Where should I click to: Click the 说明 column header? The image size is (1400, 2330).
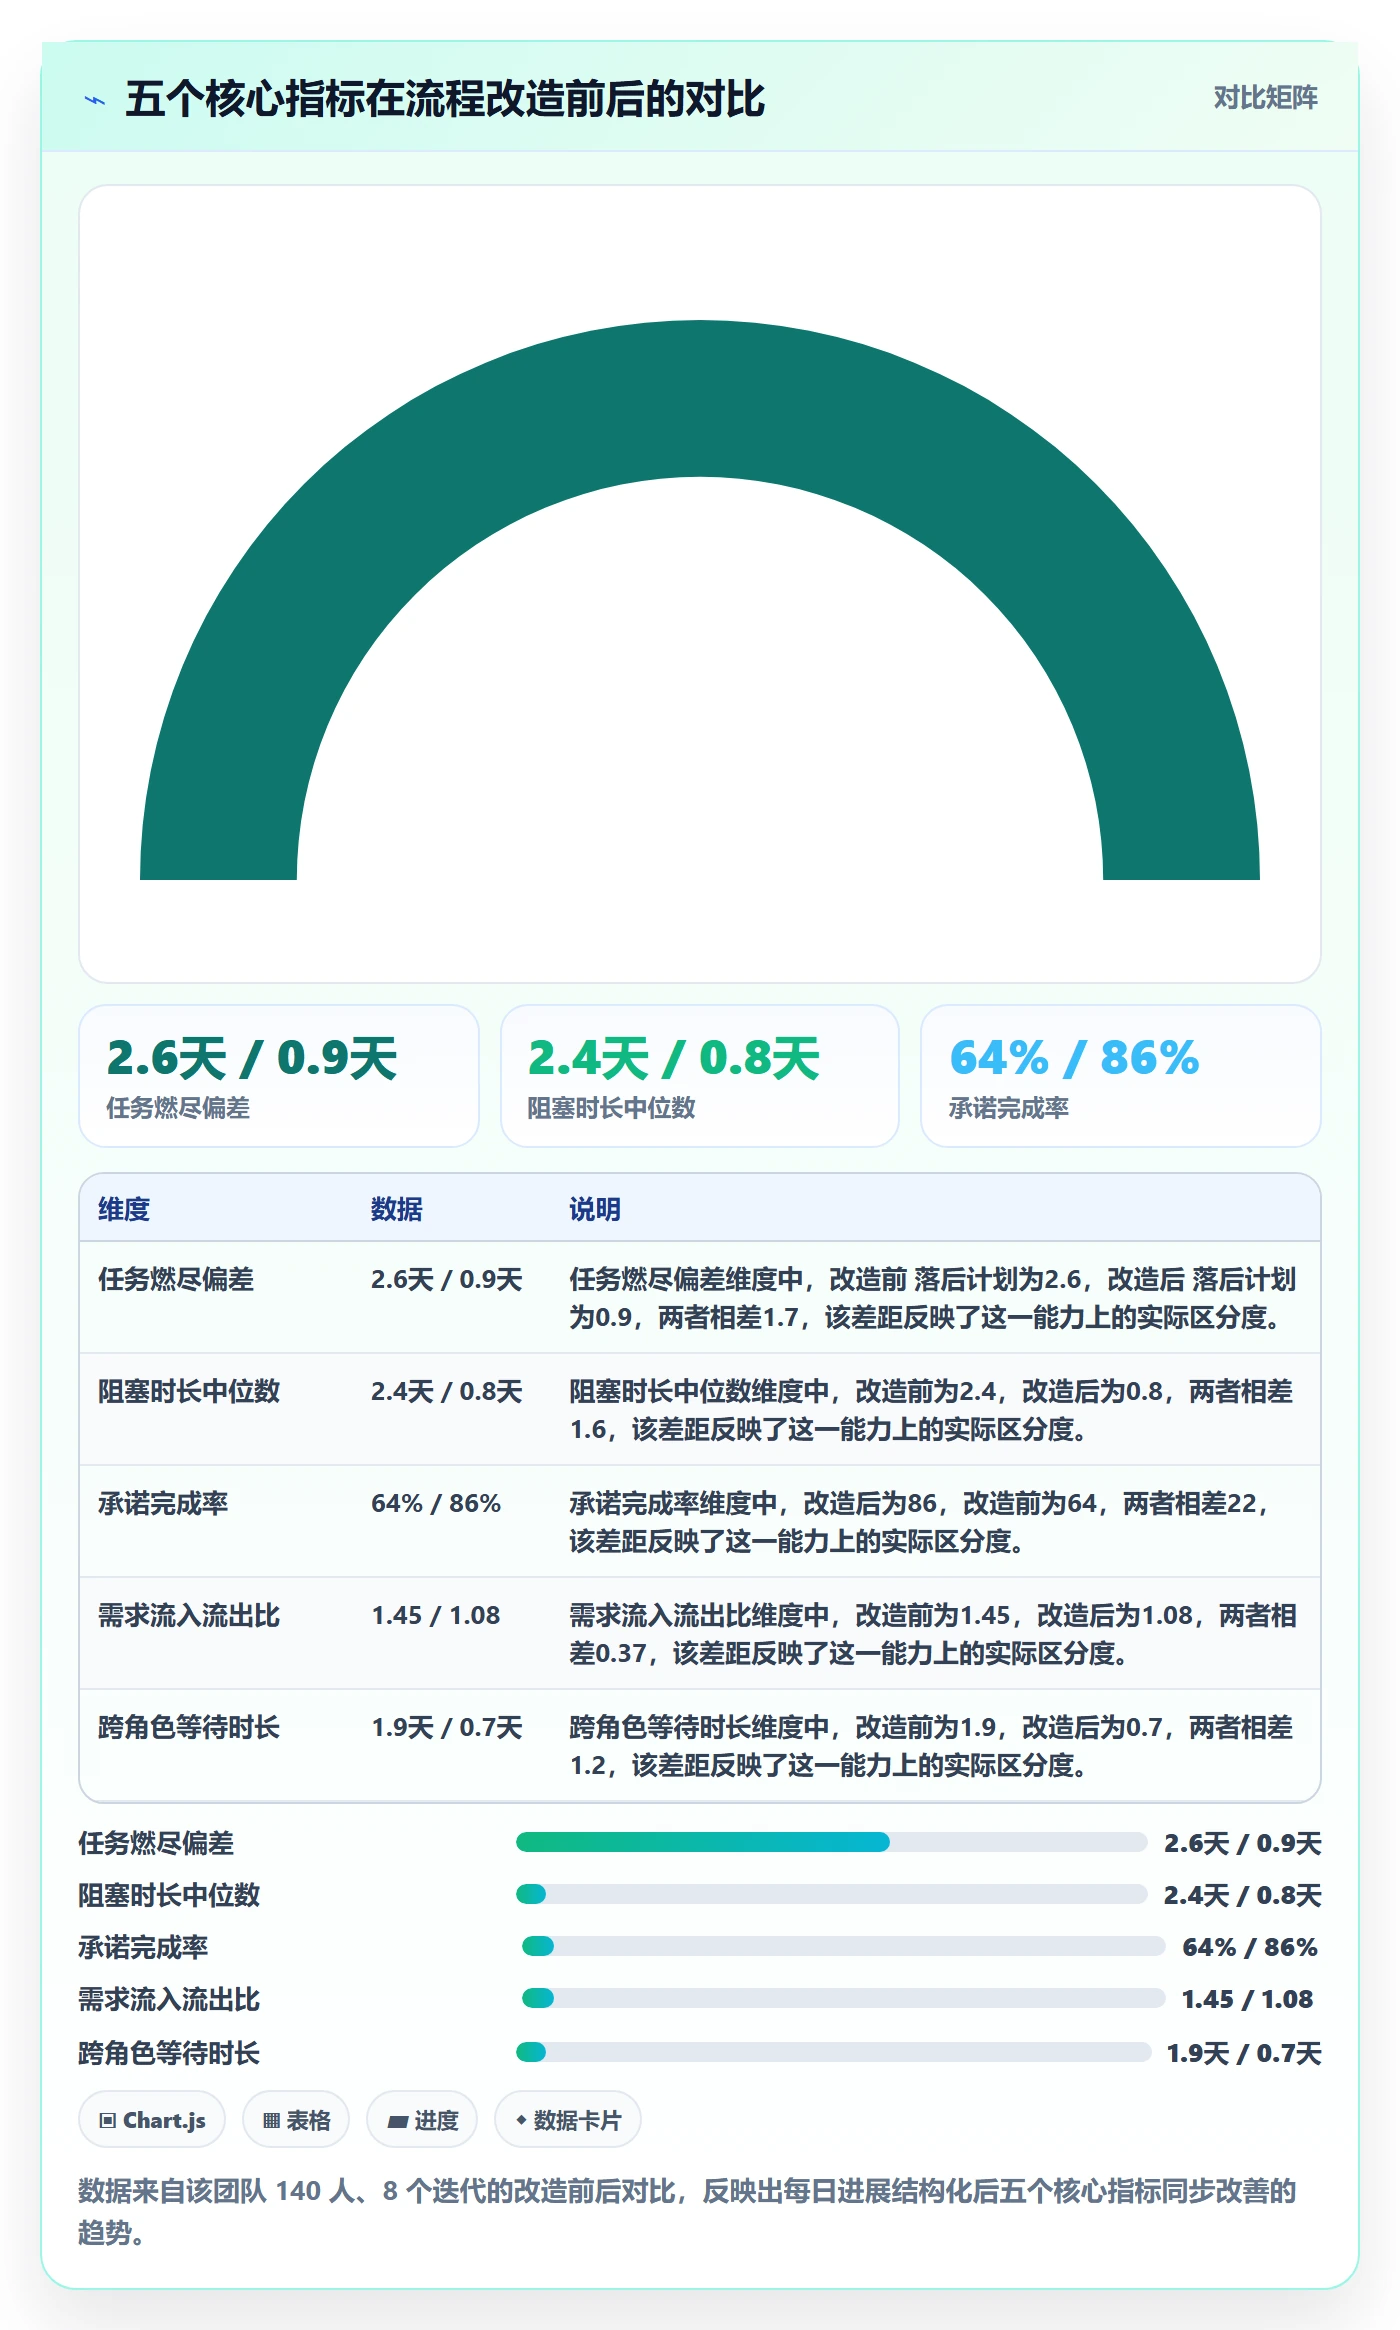tap(595, 1209)
